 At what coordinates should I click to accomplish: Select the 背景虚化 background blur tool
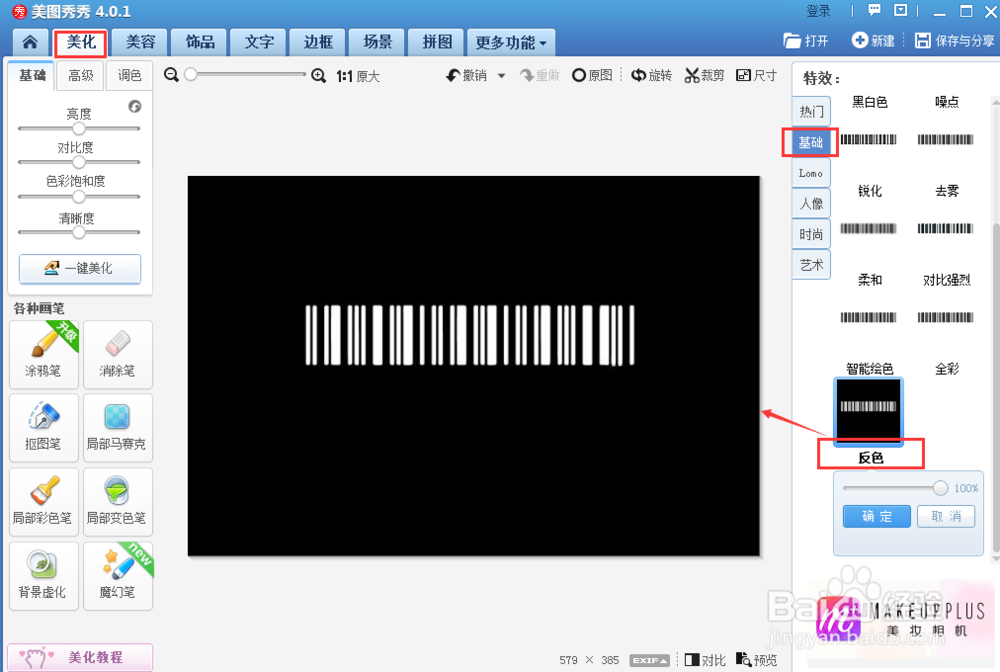(43, 576)
